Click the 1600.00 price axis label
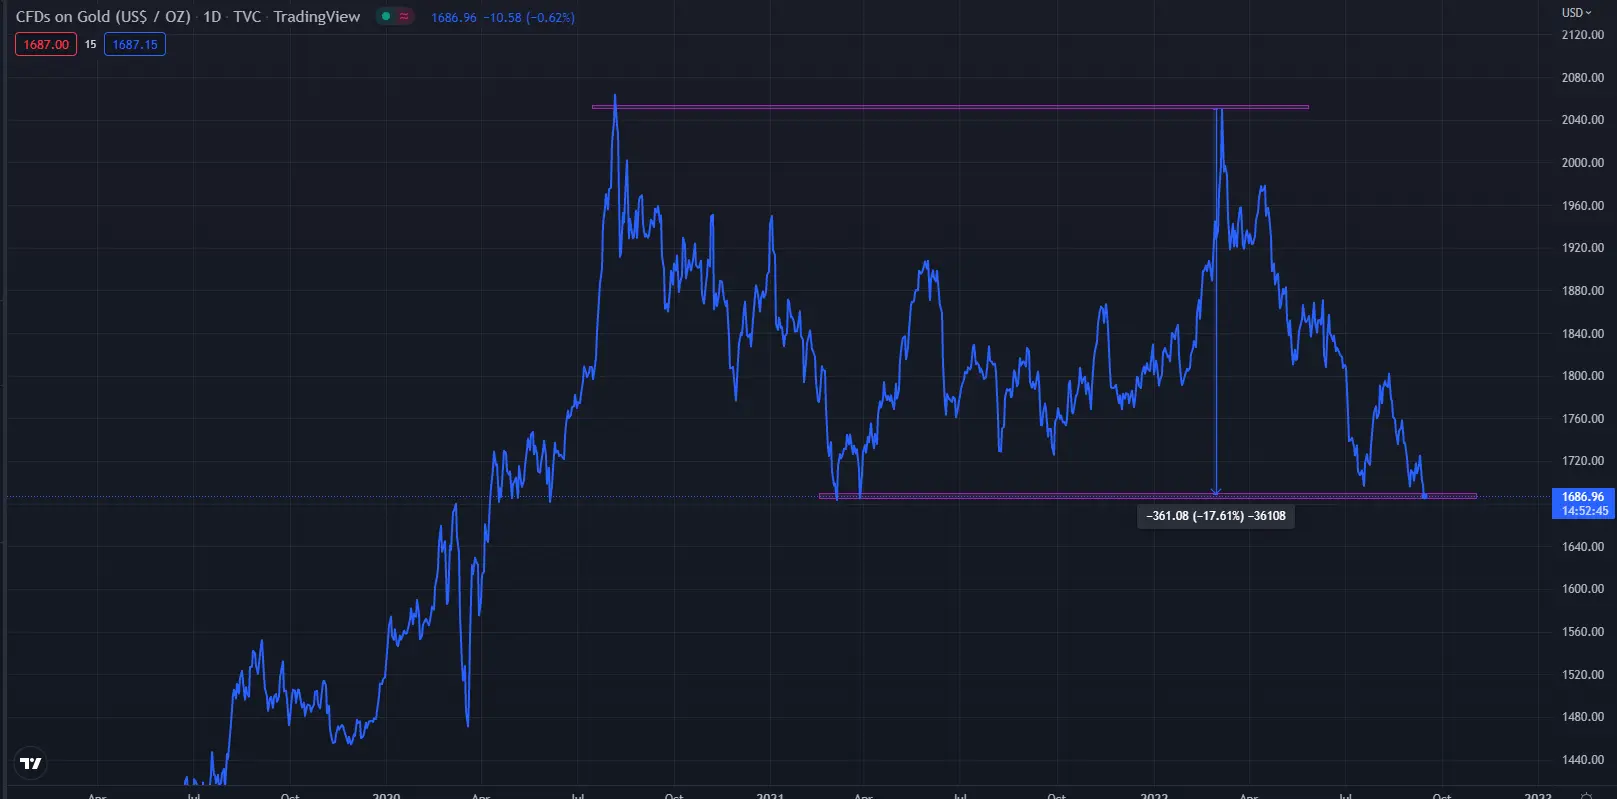1617x799 pixels. coord(1583,589)
